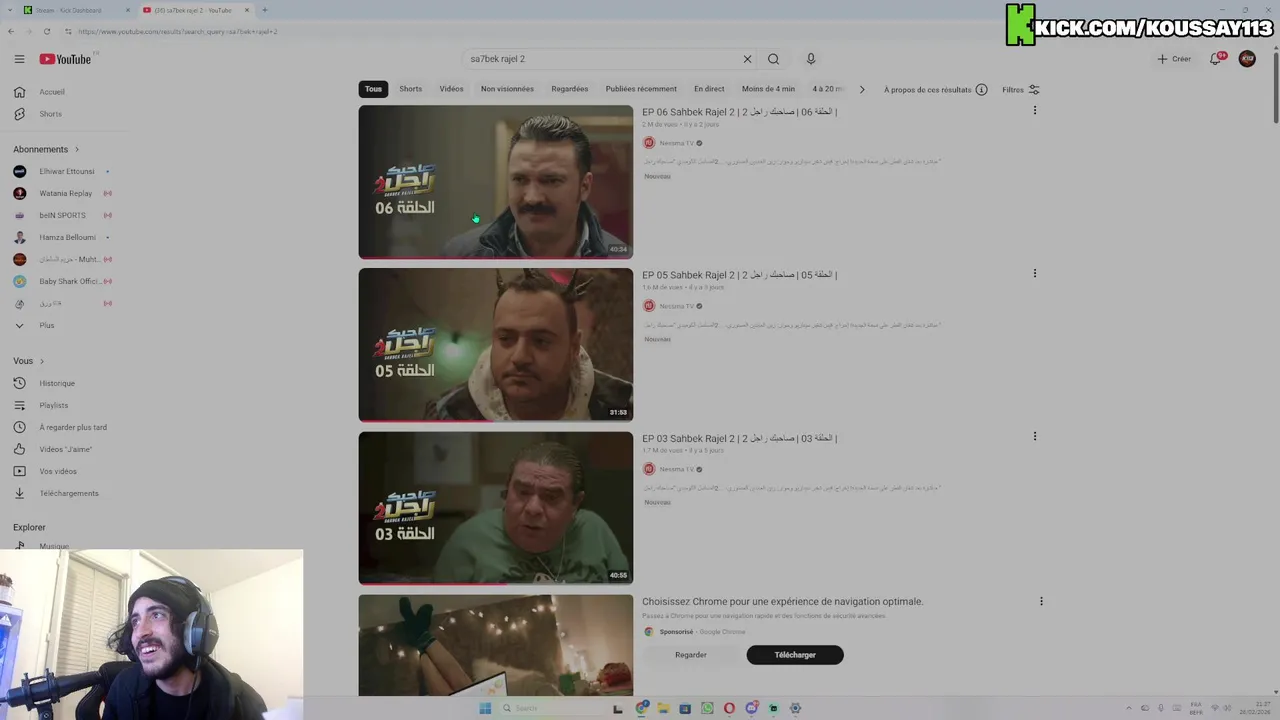Image resolution: width=1280 pixels, height=720 pixels.
Task: Select the En direct filter chip
Action: tap(709, 89)
